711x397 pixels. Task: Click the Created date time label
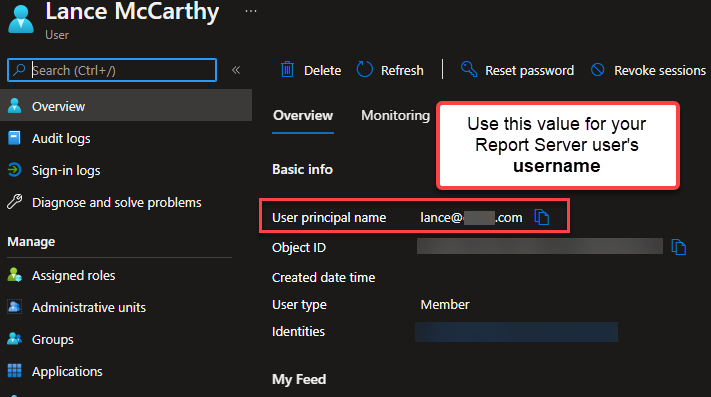click(x=323, y=277)
